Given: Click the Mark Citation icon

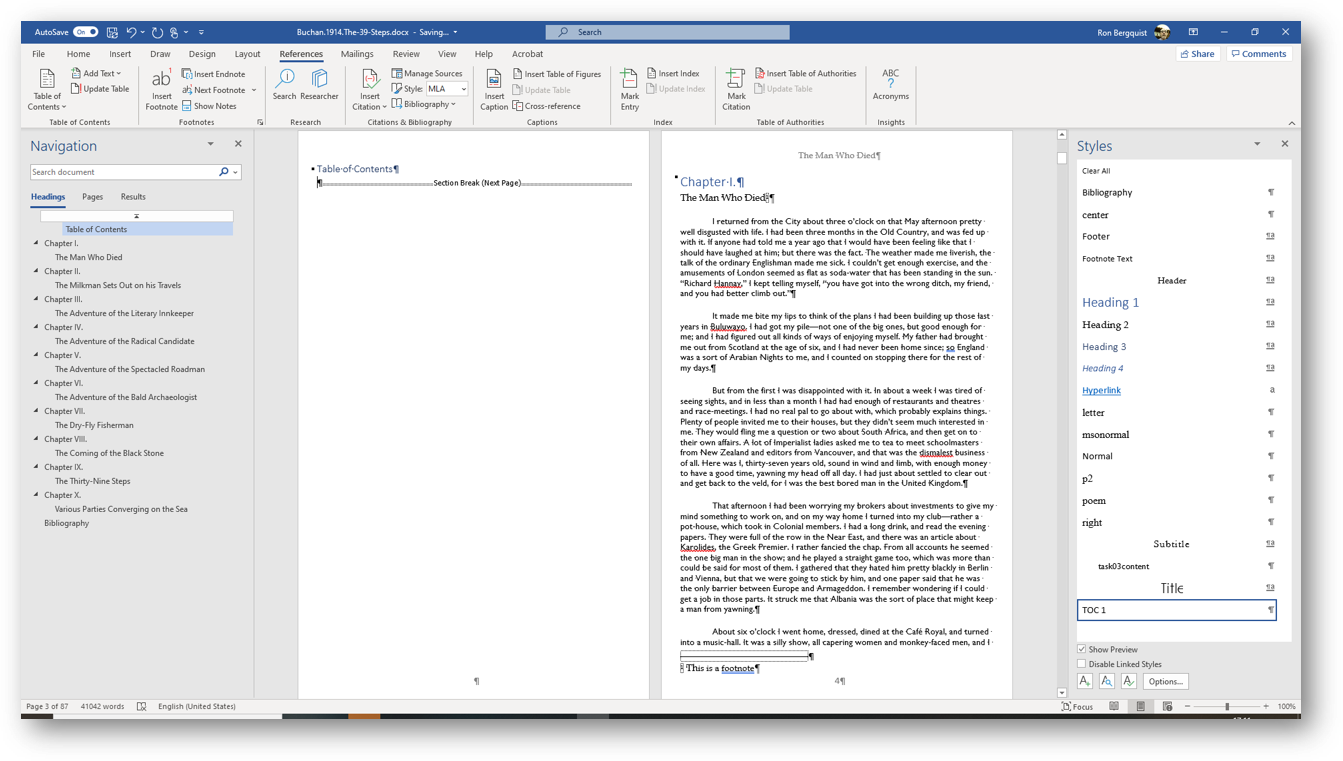Looking at the screenshot, I should click(735, 81).
